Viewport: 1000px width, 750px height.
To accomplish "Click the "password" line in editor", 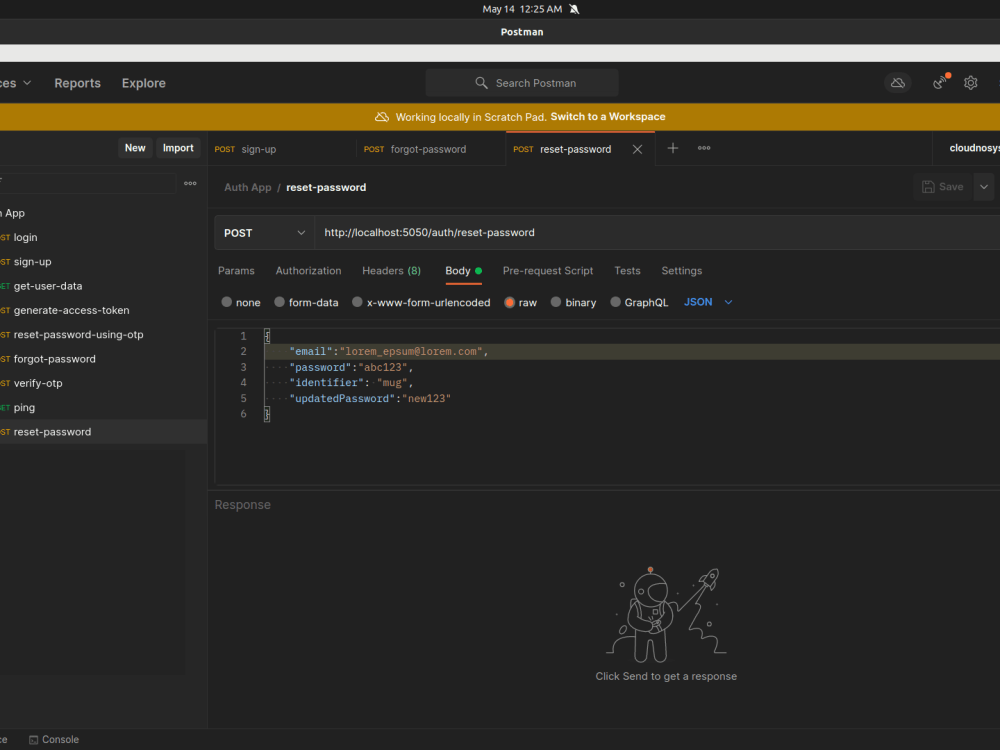I will 631,367.
